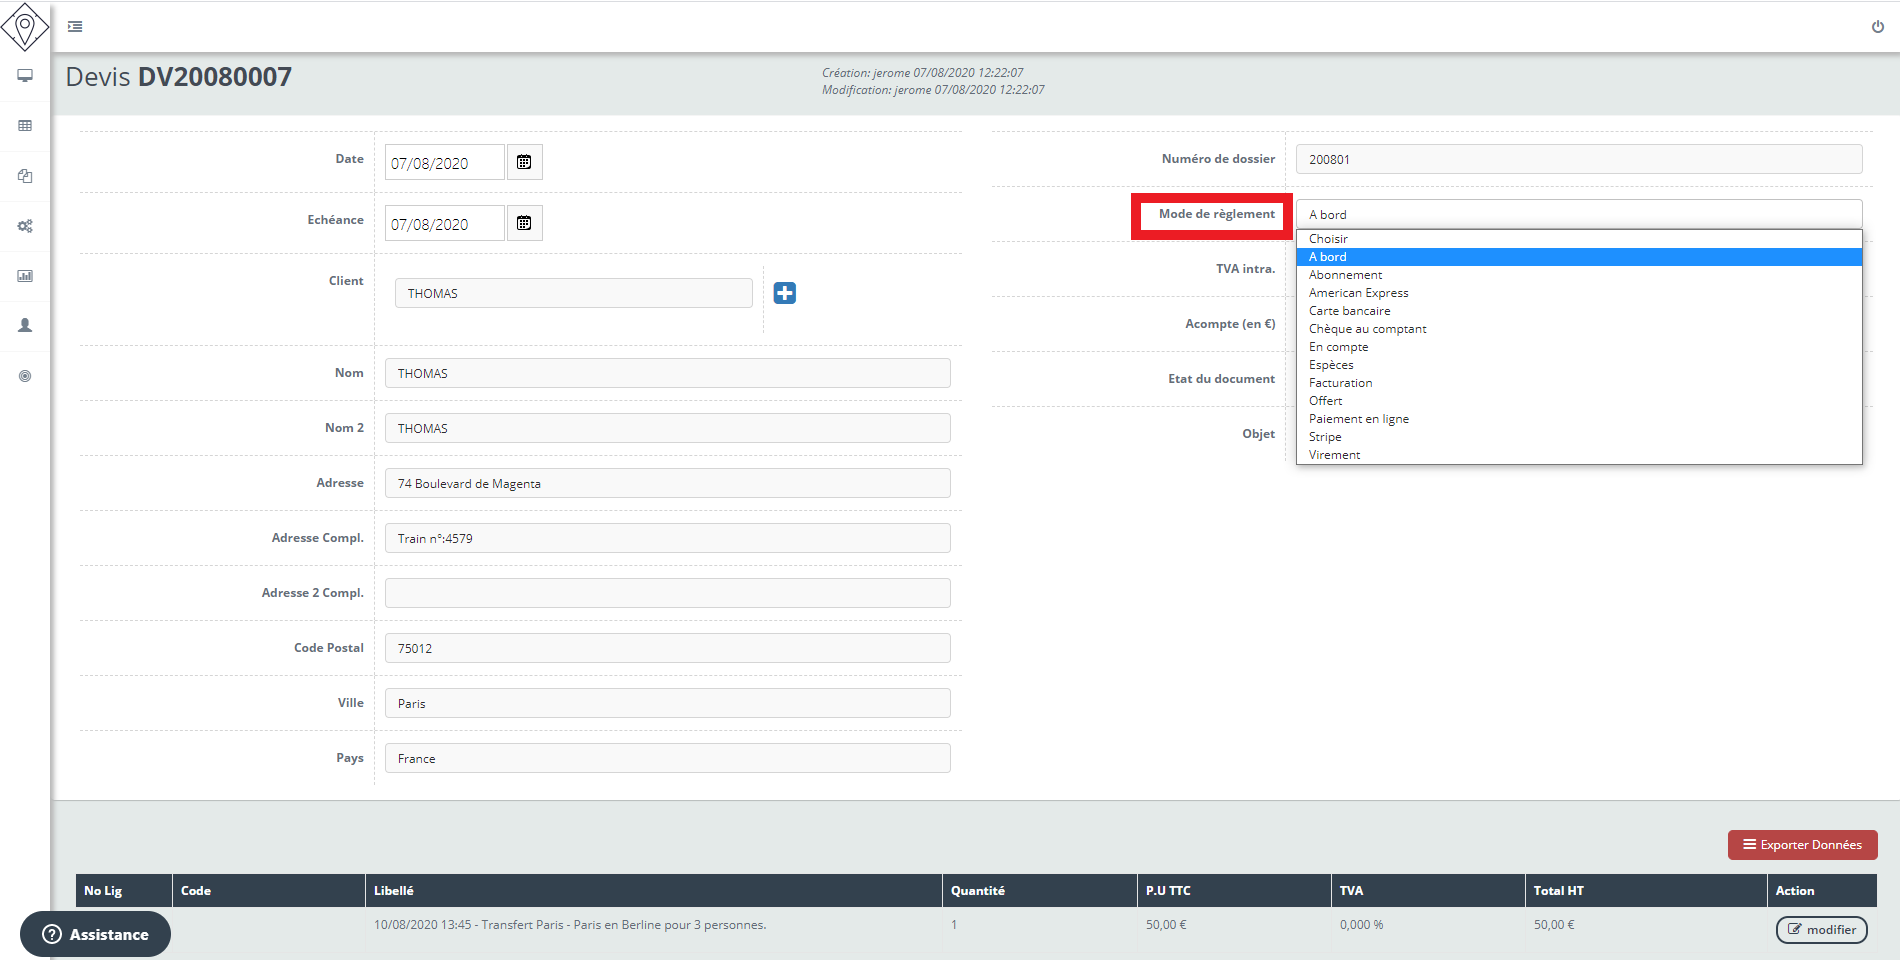This screenshot has width=1900, height=960.
Task: Open the calendar picker for Echéance
Action: click(x=524, y=223)
